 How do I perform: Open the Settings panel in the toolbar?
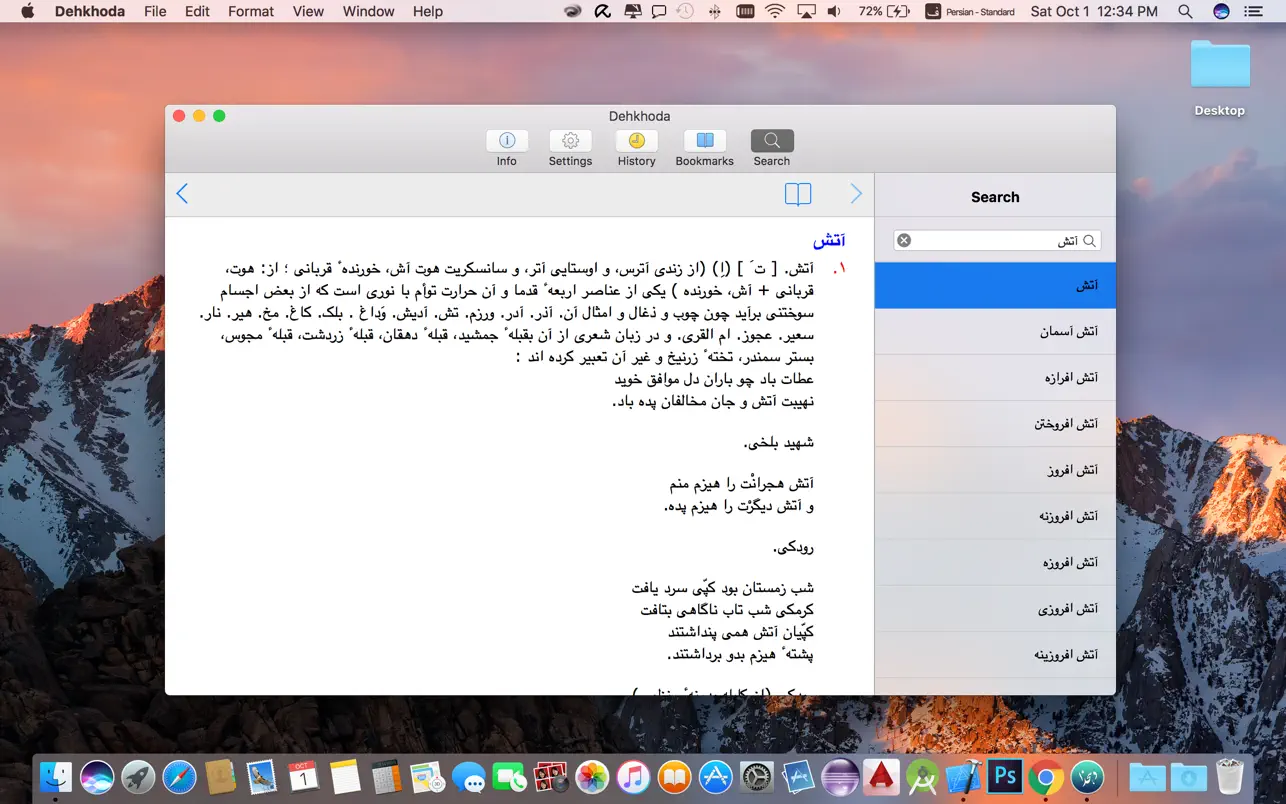click(570, 147)
